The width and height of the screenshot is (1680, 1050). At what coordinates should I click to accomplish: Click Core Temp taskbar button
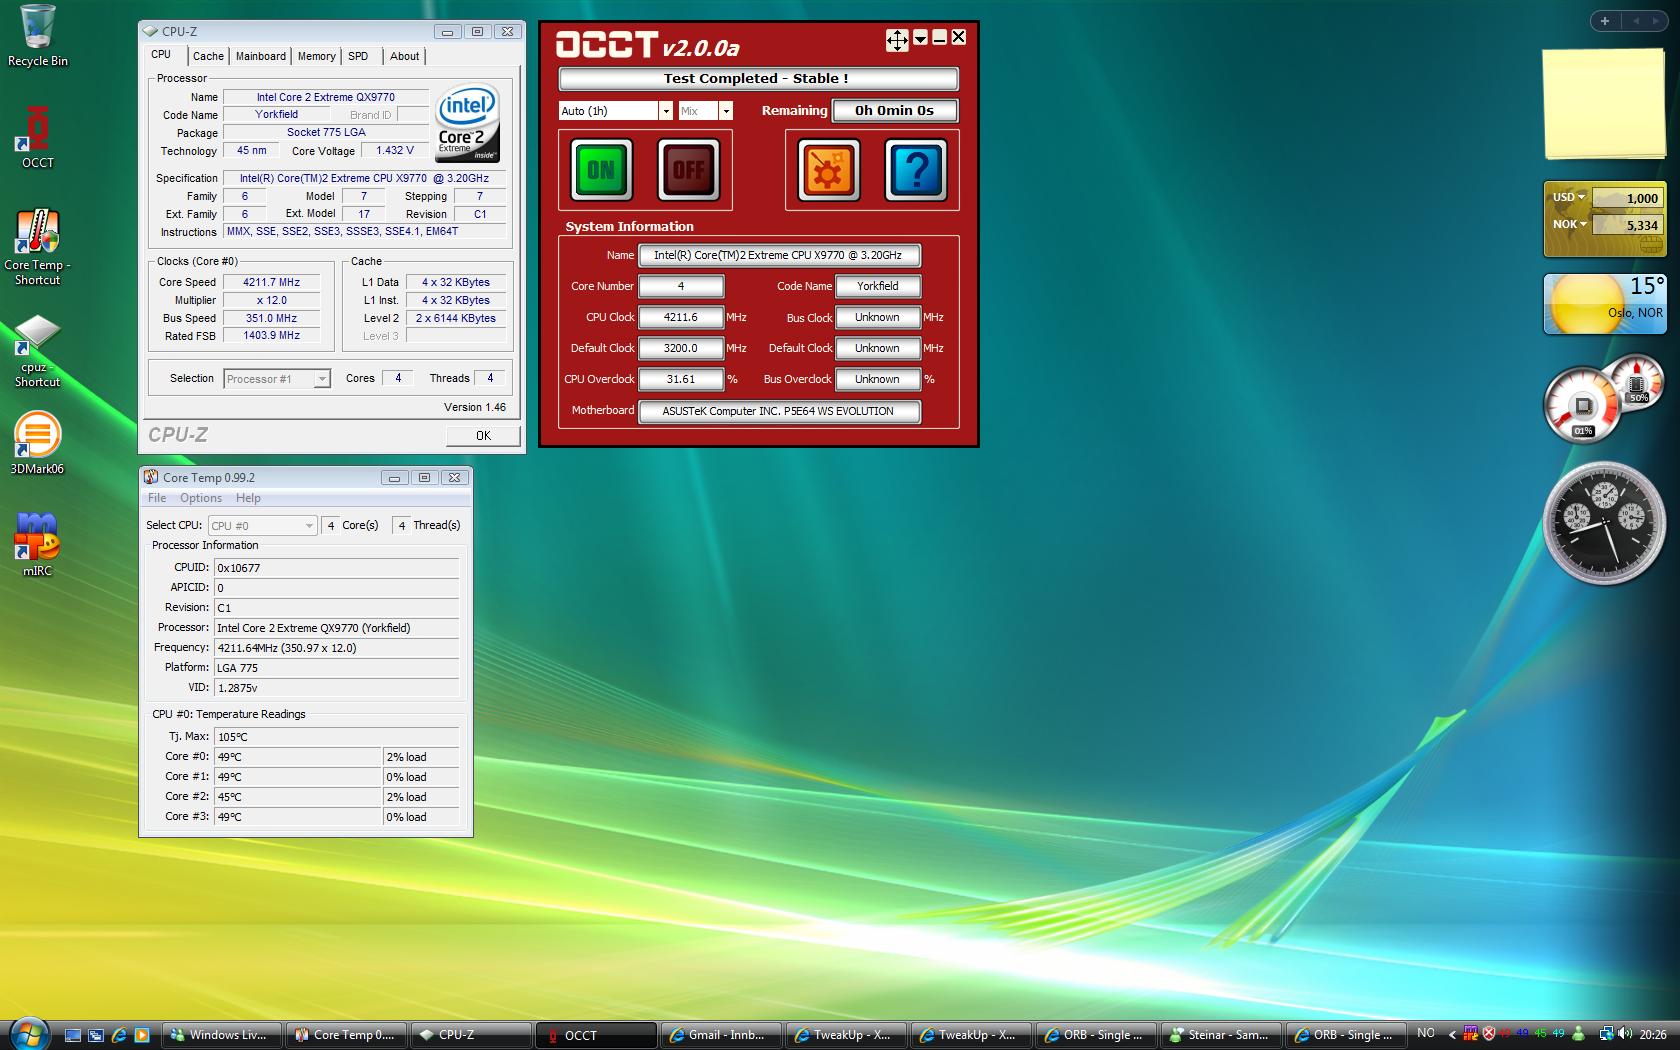coord(346,1035)
